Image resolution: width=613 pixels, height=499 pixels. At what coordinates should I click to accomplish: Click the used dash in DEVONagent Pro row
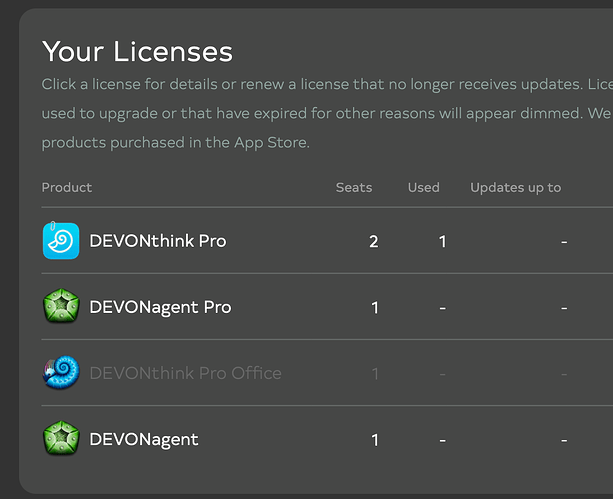coord(443,308)
